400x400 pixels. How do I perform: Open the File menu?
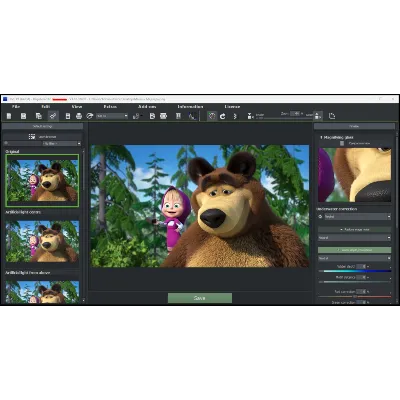(x=16, y=107)
